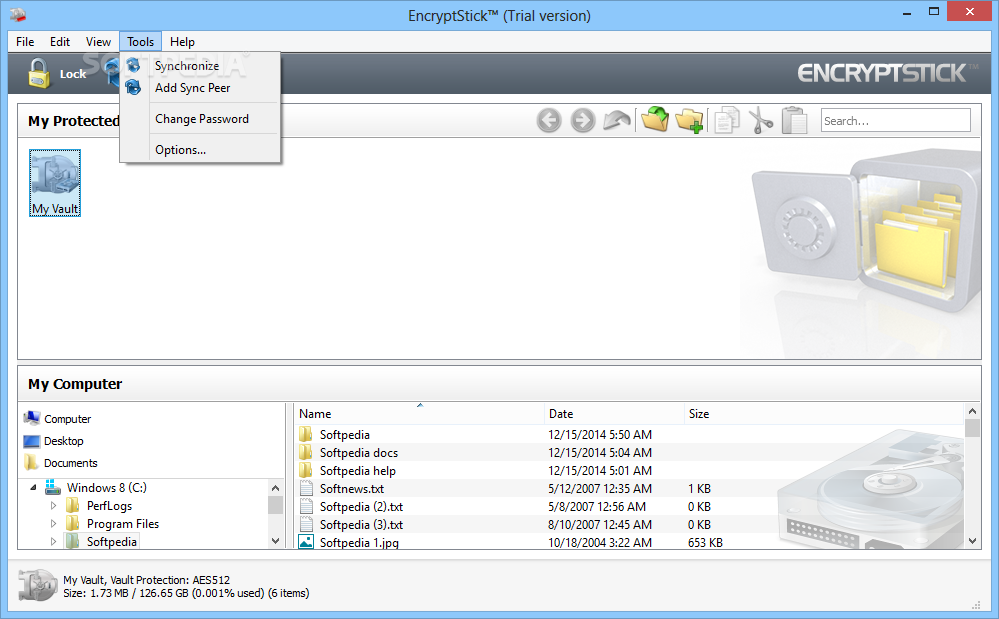This screenshot has width=999, height=619.
Task: Click the Desktop icon in the tree
Action: tap(32, 441)
